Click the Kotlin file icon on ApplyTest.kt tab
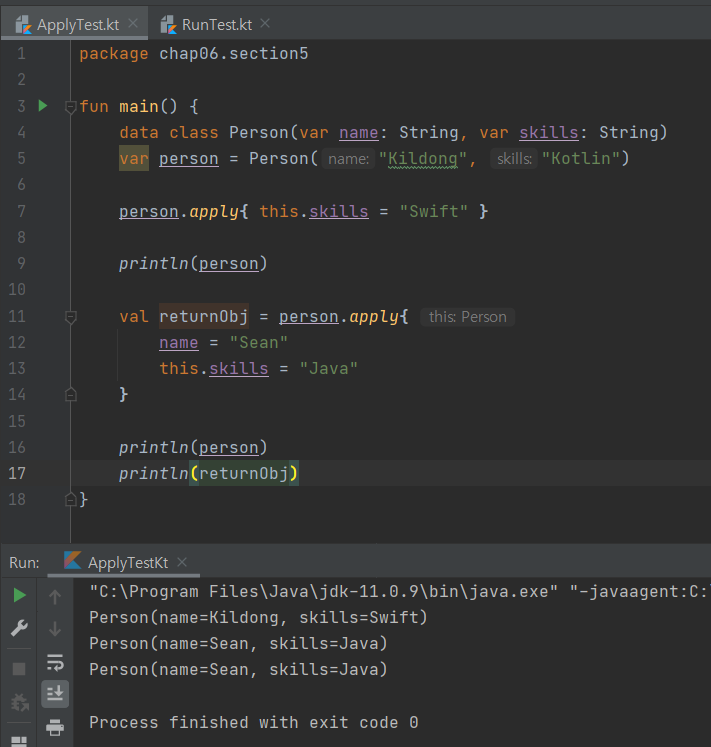This screenshot has height=747, width=711. coord(23,25)
